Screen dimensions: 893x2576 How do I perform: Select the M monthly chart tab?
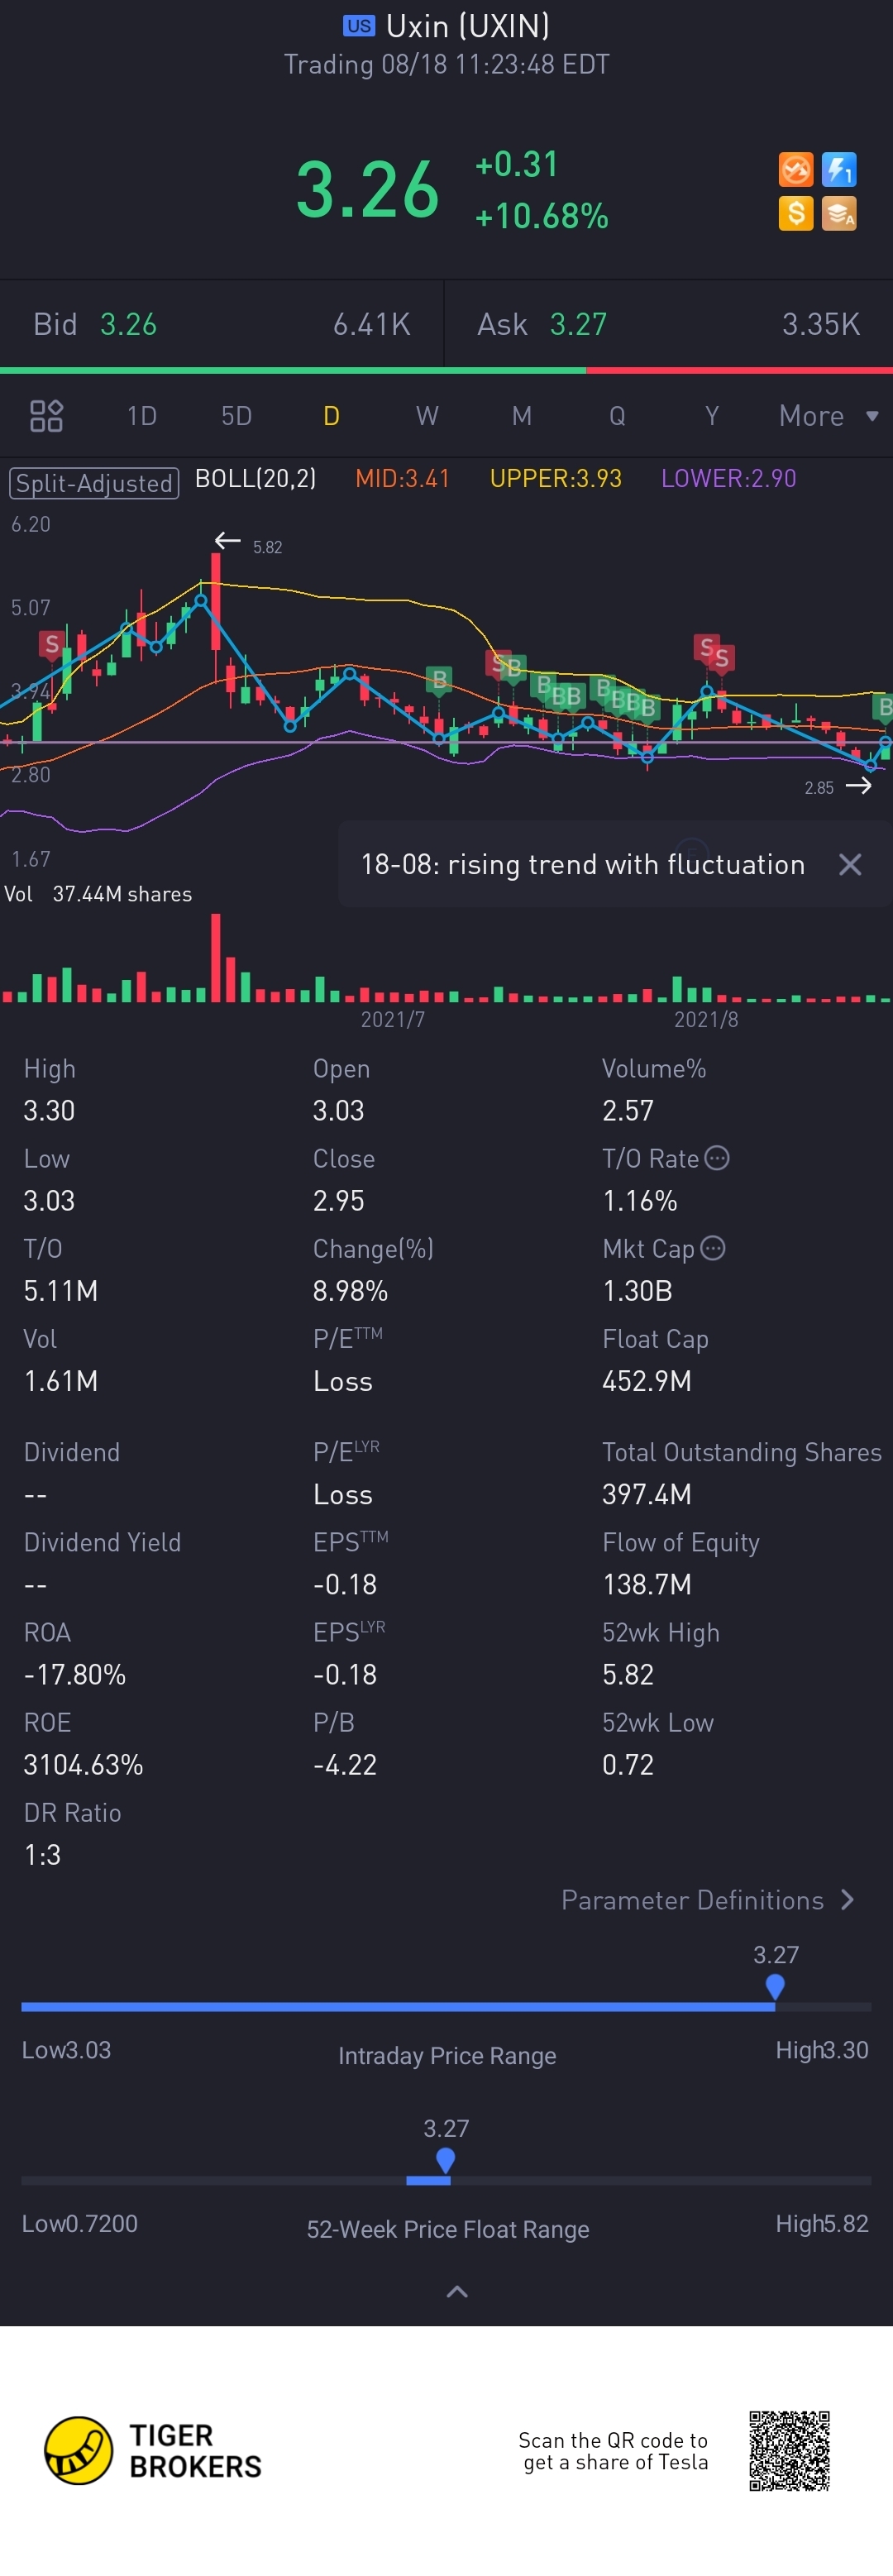[x=522, y=416]
